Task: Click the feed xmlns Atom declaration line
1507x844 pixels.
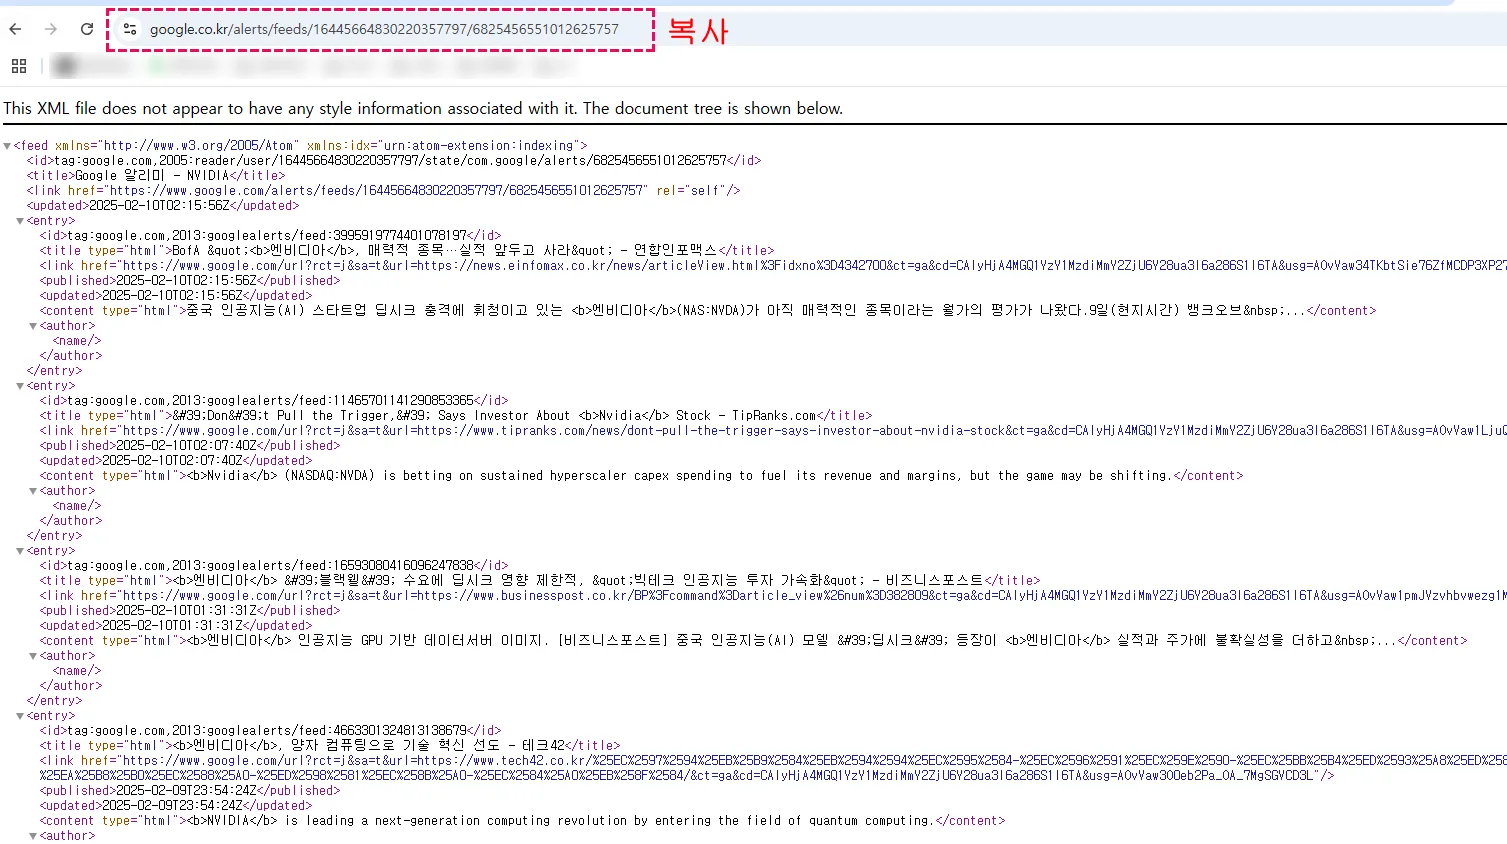Action: [301, 146]
